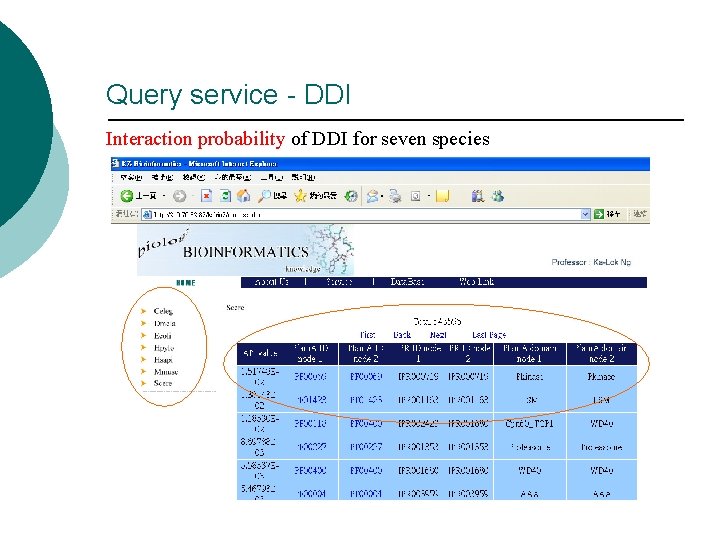720x540 pixels.
Task: Click the HOME link on webpage
Action: [186, 283]
